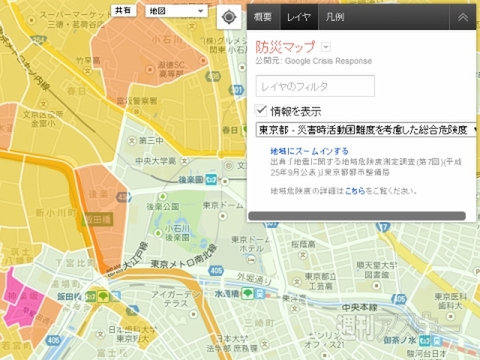480x360 pixels.
Task: Click the 三崎町 area label
Action: (x=259, y=323)
